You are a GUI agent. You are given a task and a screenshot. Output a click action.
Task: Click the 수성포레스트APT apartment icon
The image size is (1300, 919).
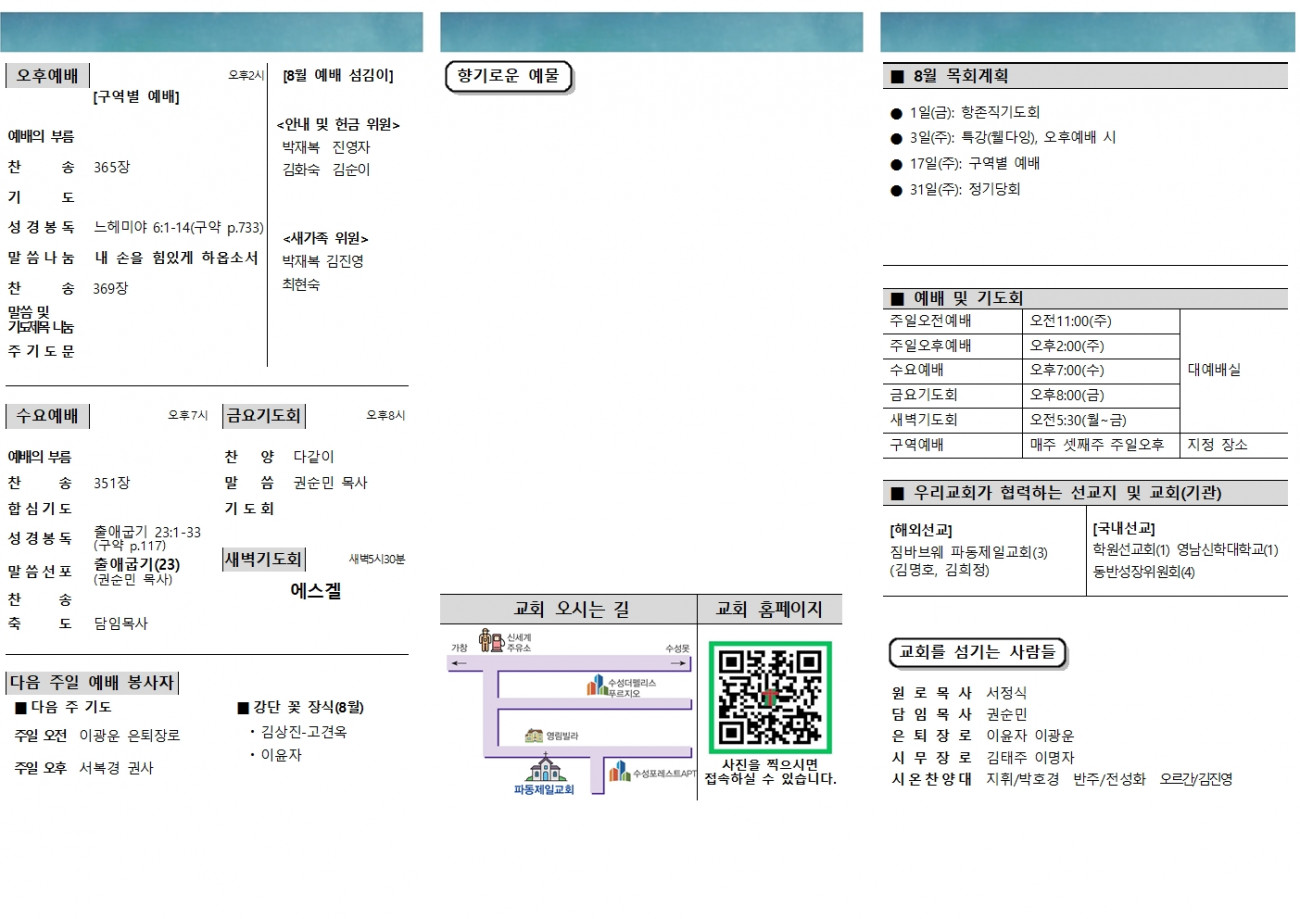click(x=620, y=771)
